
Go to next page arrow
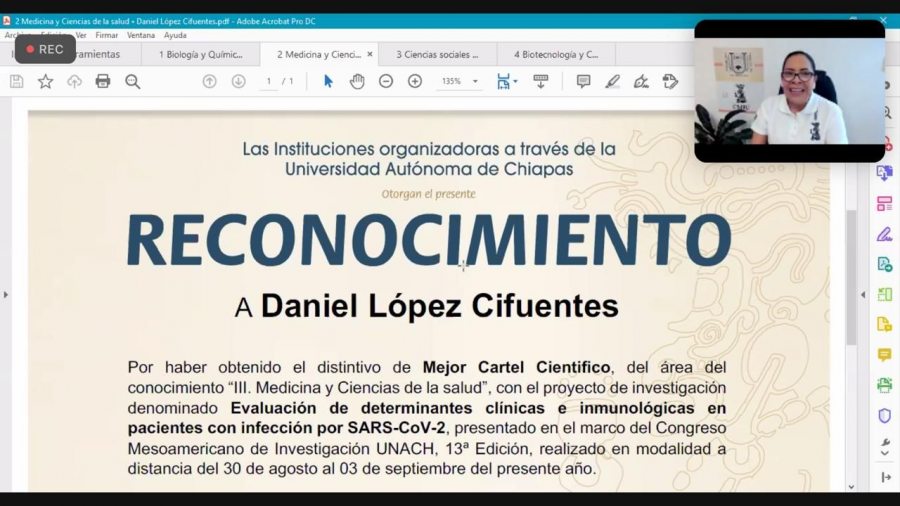(x=238, y=81)
